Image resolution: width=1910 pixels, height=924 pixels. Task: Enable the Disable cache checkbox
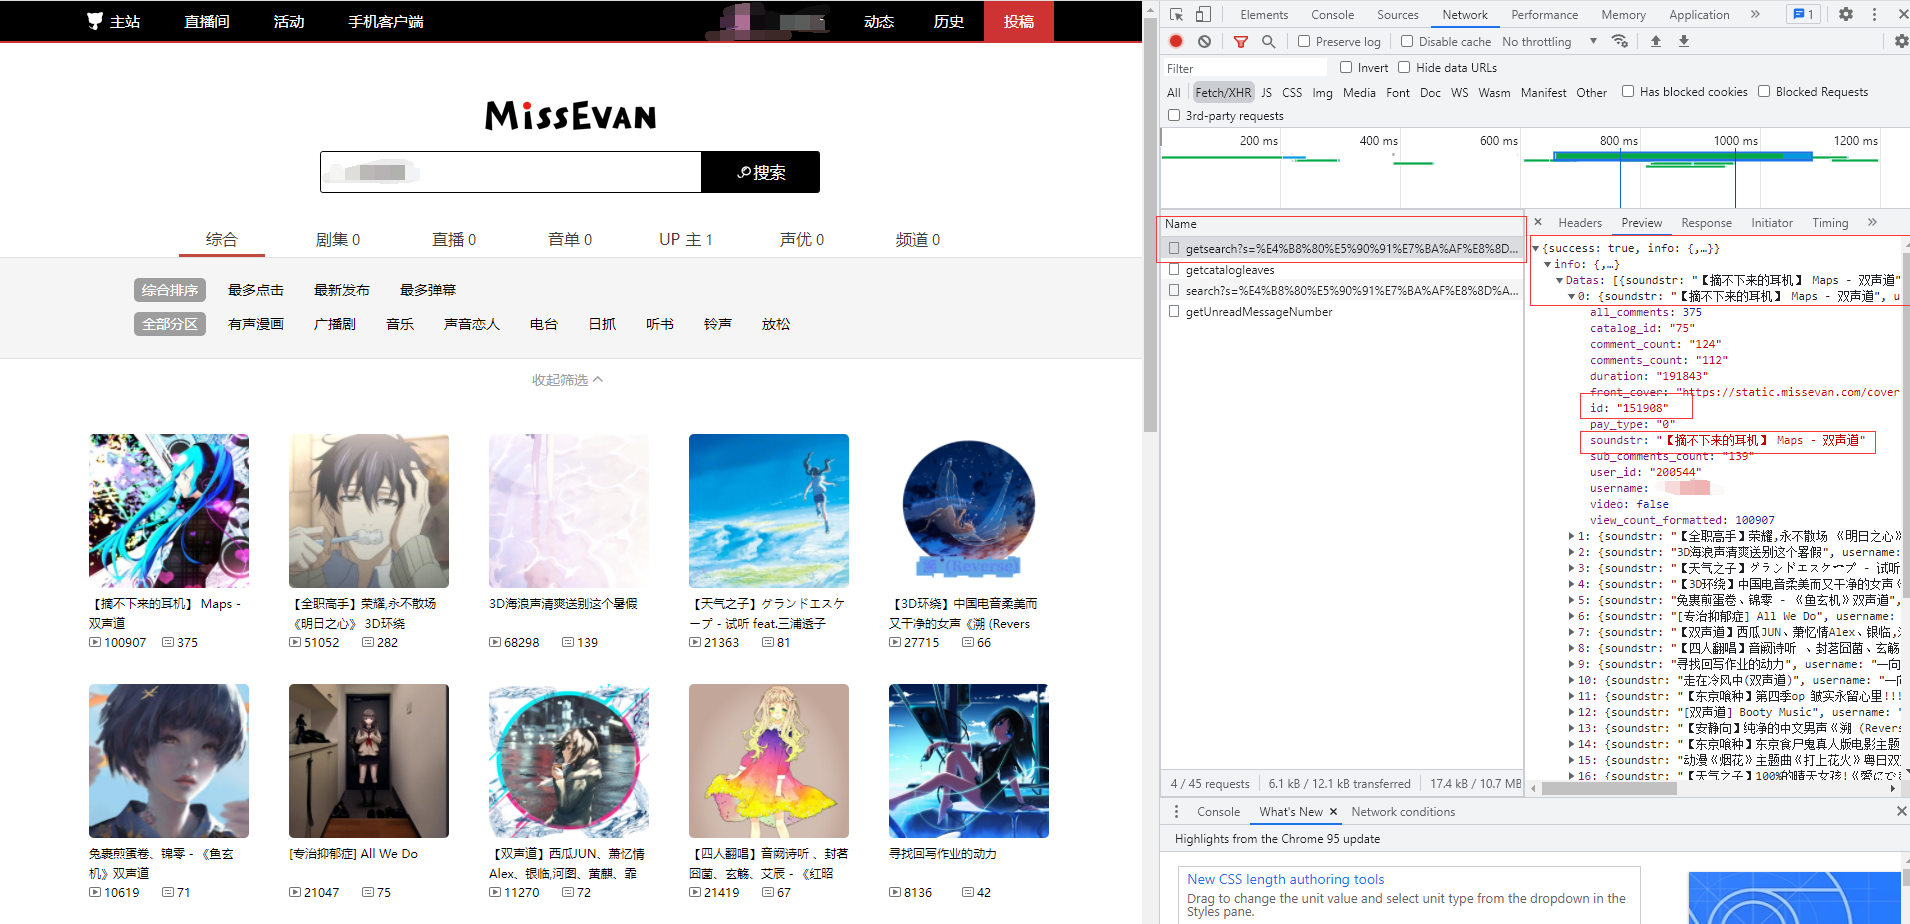coord(1407,41)
